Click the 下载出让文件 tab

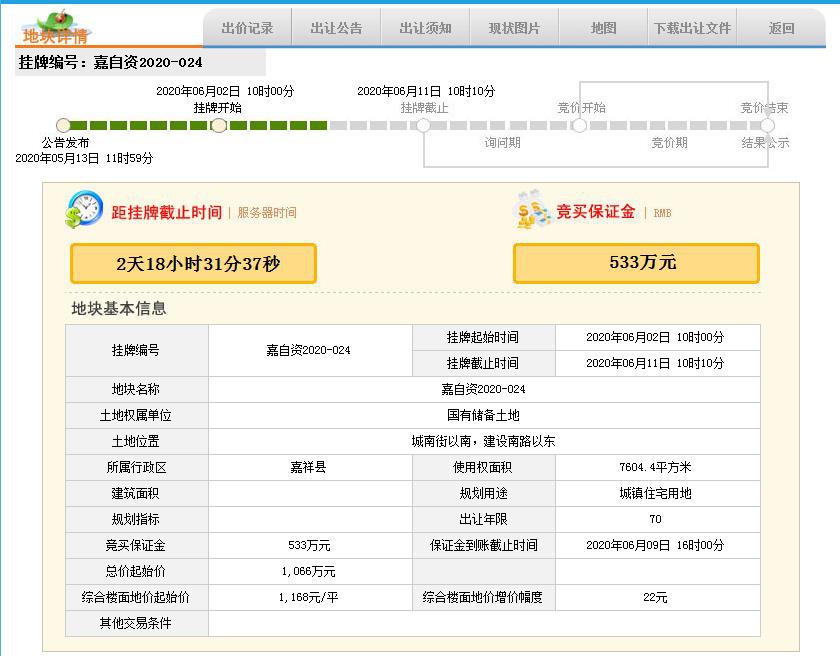click(x=692, y=28)
